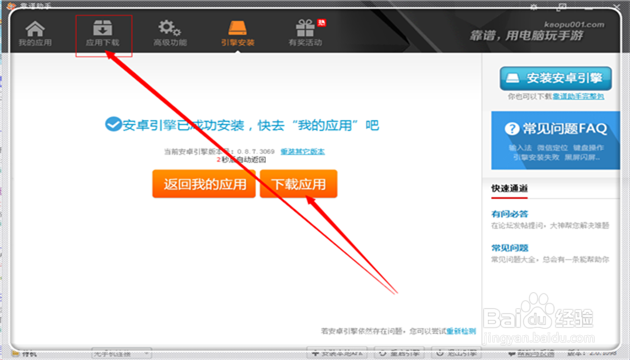Open the 高级功能 gears tab

(170, 34)
